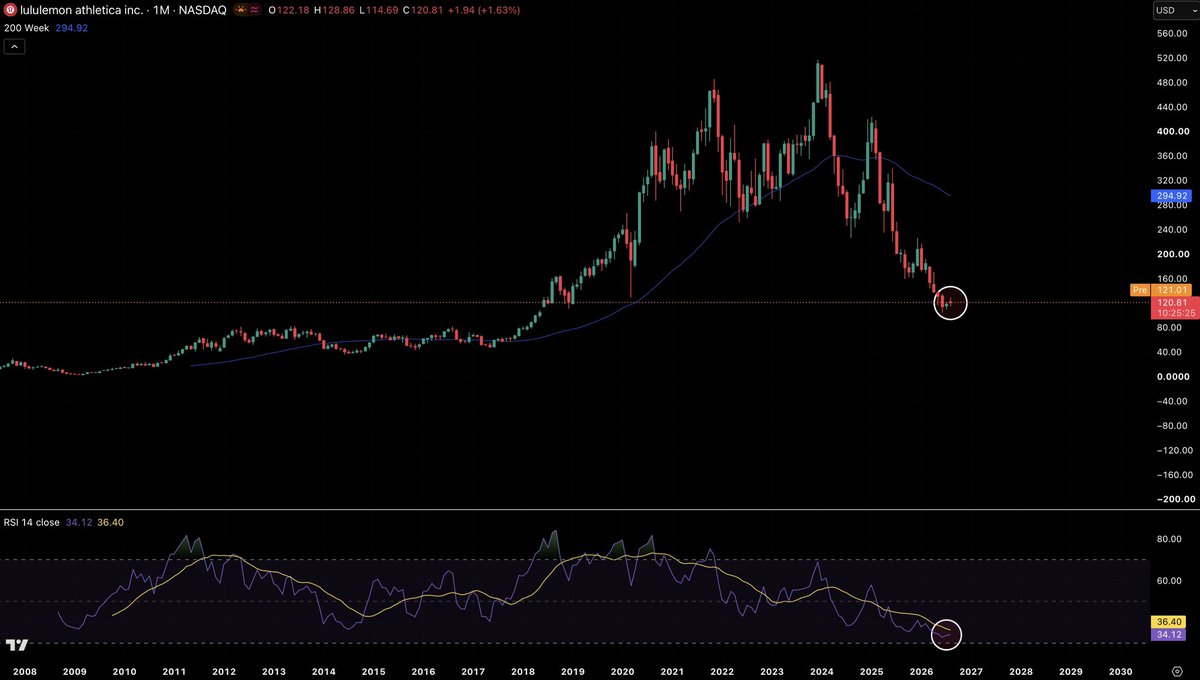The image size is (1200, 680).
Task: Click the lululemon red logo icon
Action: (x=10, y=9)
